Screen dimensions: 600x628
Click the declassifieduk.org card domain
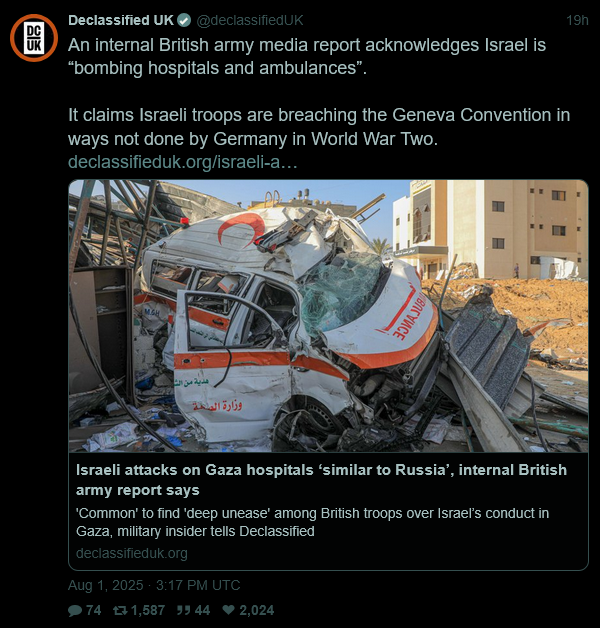coord(132,553)
